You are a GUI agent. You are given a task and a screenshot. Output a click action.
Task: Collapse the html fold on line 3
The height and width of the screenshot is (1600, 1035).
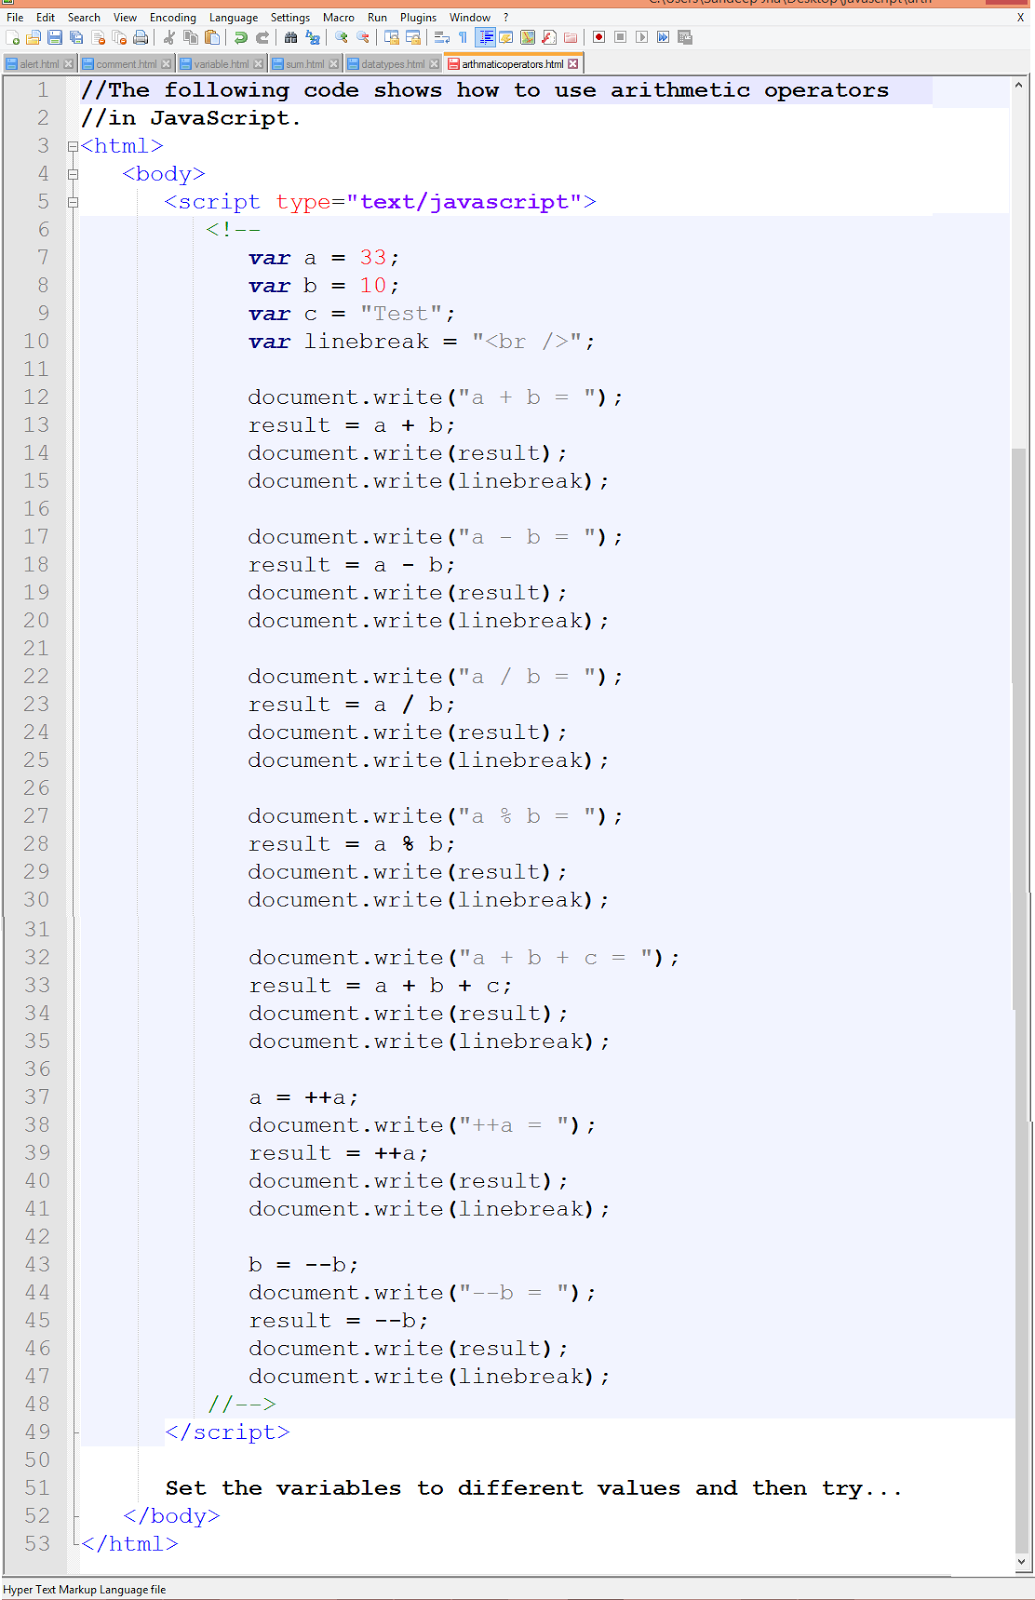72,146
